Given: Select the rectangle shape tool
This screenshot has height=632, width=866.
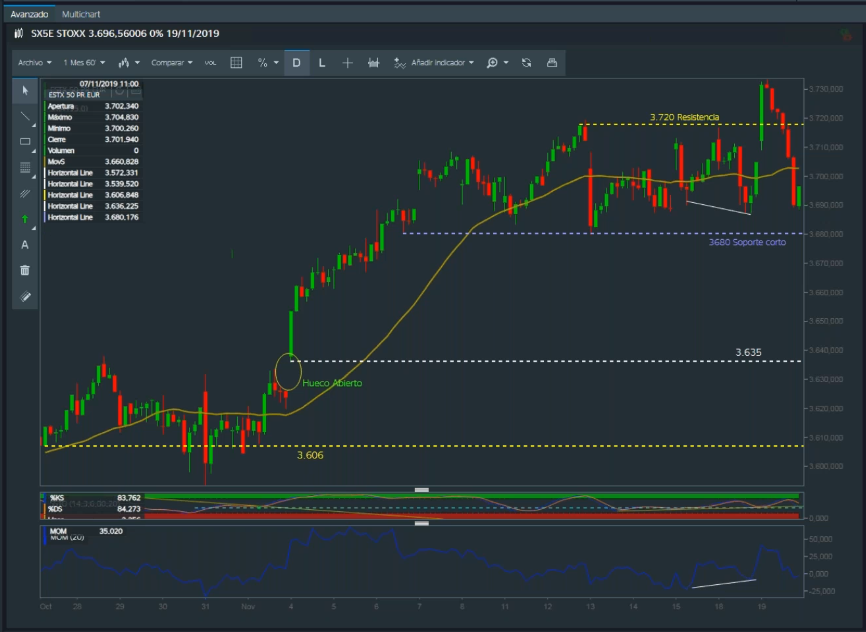Looking at the screenshot, I should (25, 142).
